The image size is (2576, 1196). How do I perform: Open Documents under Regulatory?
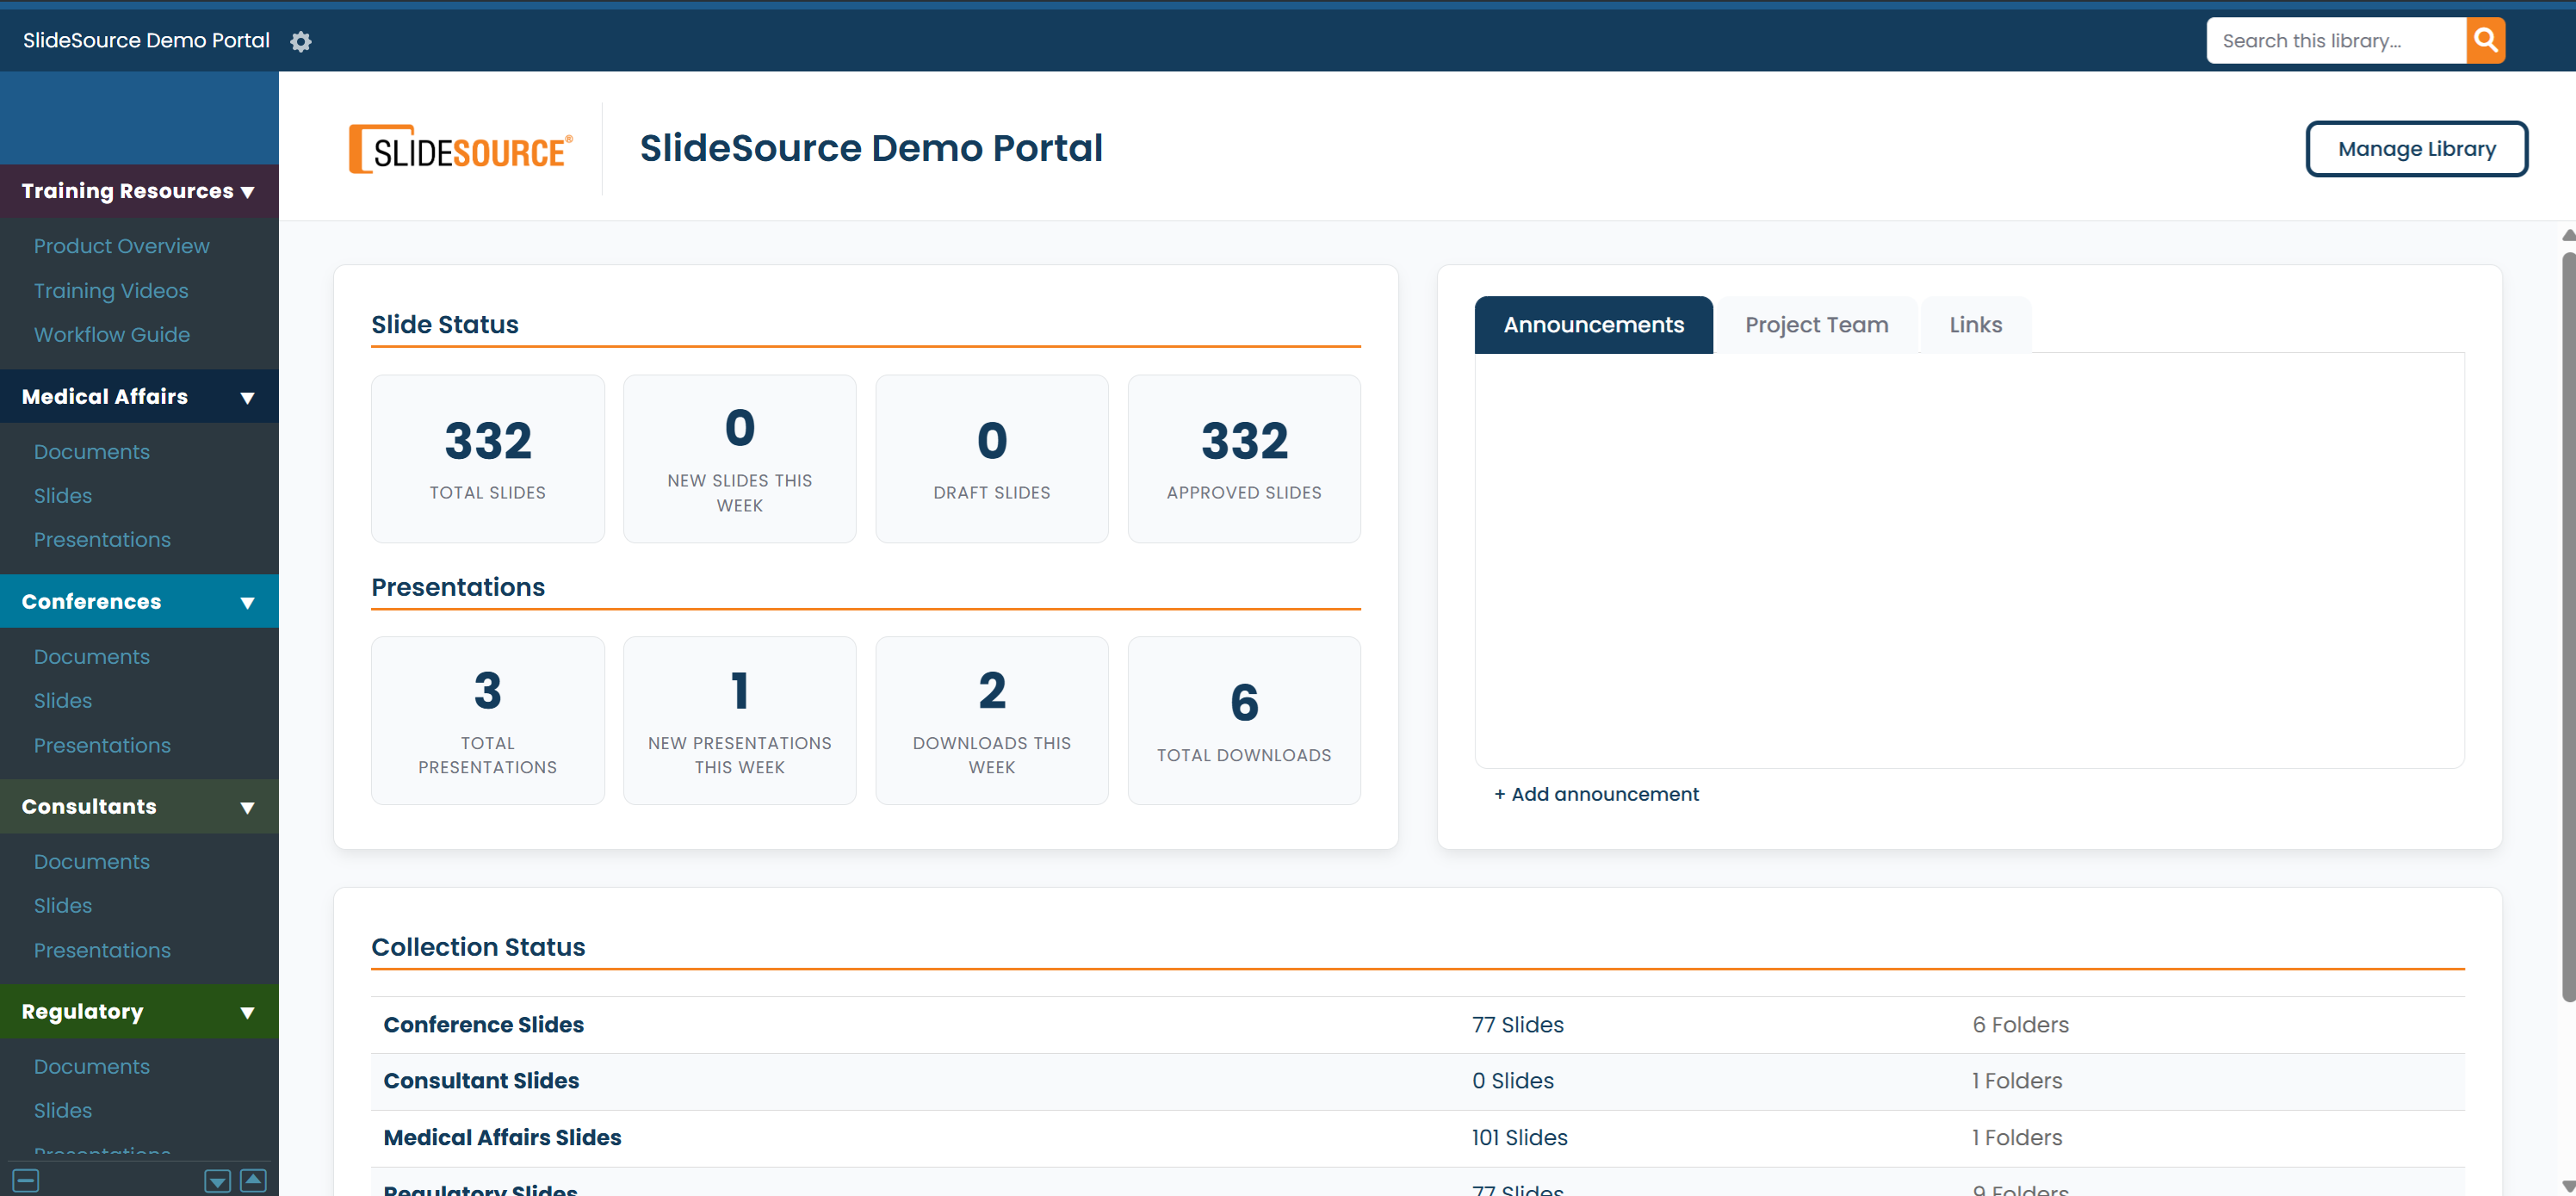point(92,1067)
